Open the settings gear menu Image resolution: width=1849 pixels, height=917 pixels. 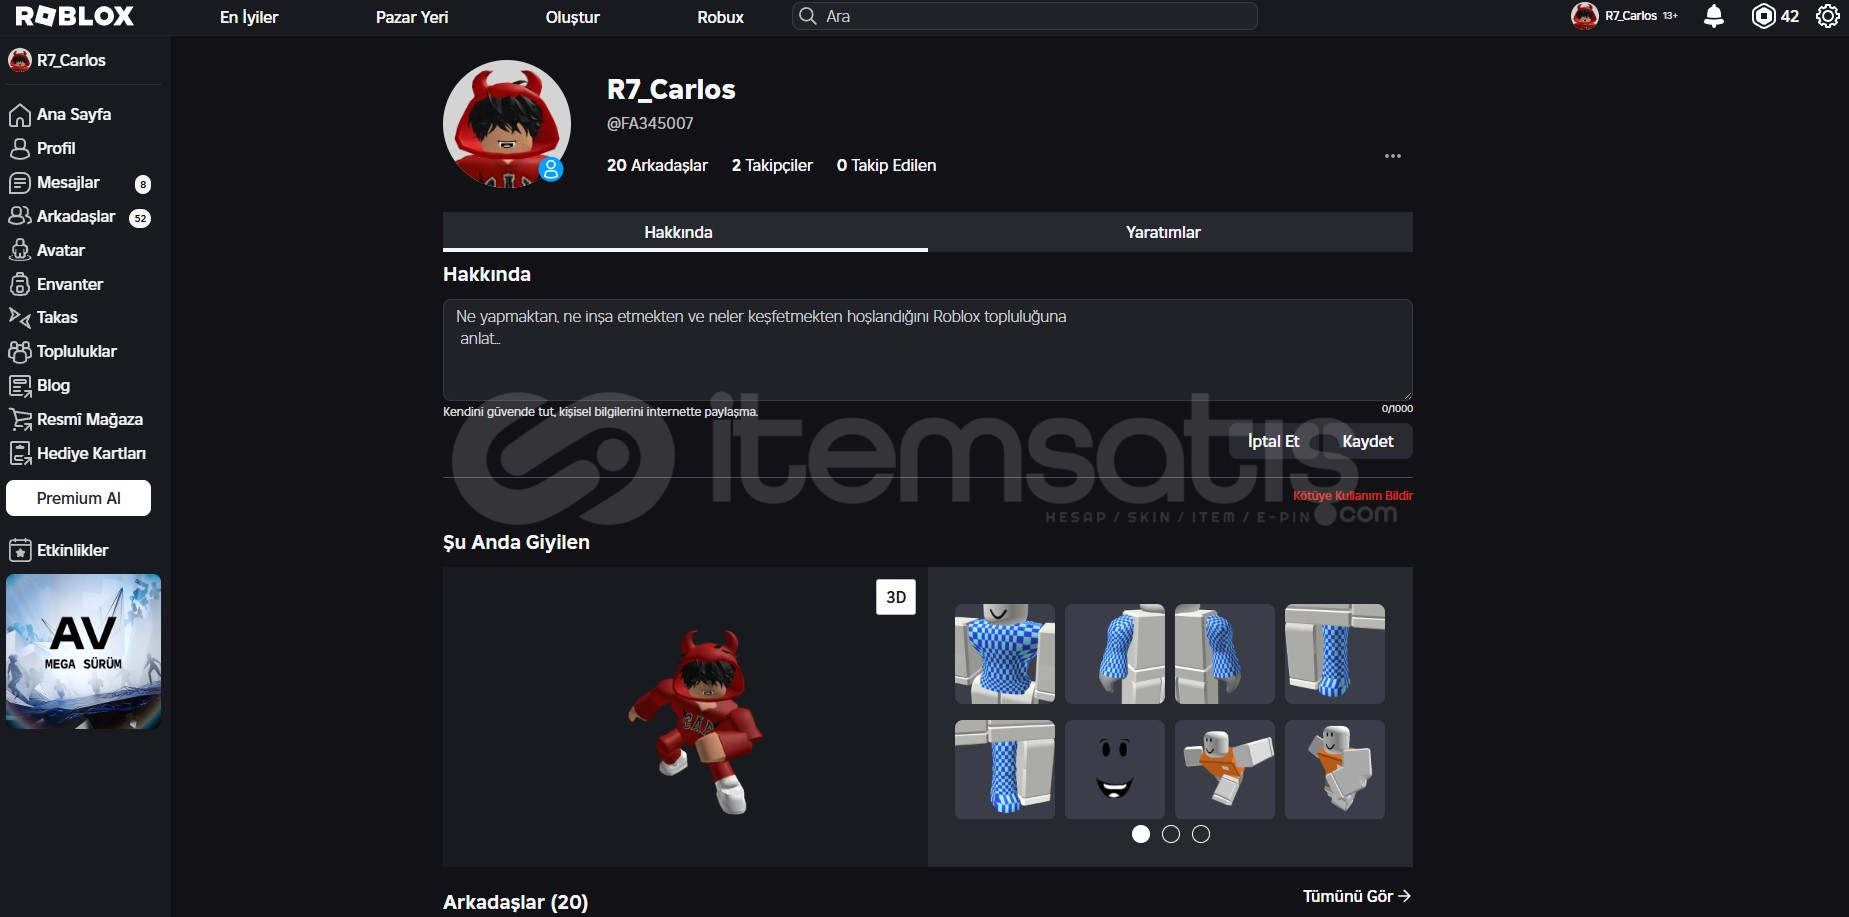1828,16
